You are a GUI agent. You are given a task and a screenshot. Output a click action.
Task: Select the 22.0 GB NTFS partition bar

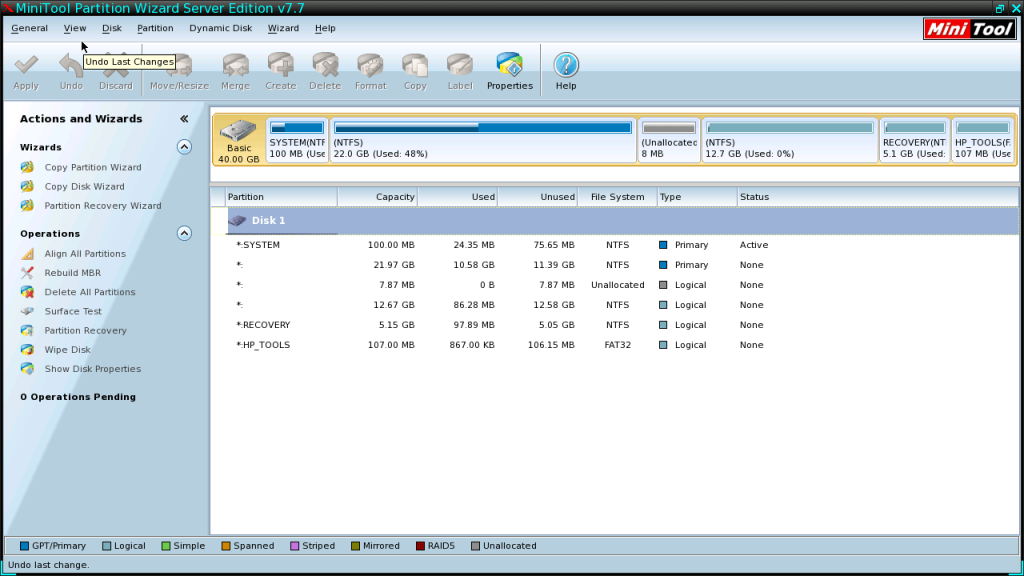point(483,140)
